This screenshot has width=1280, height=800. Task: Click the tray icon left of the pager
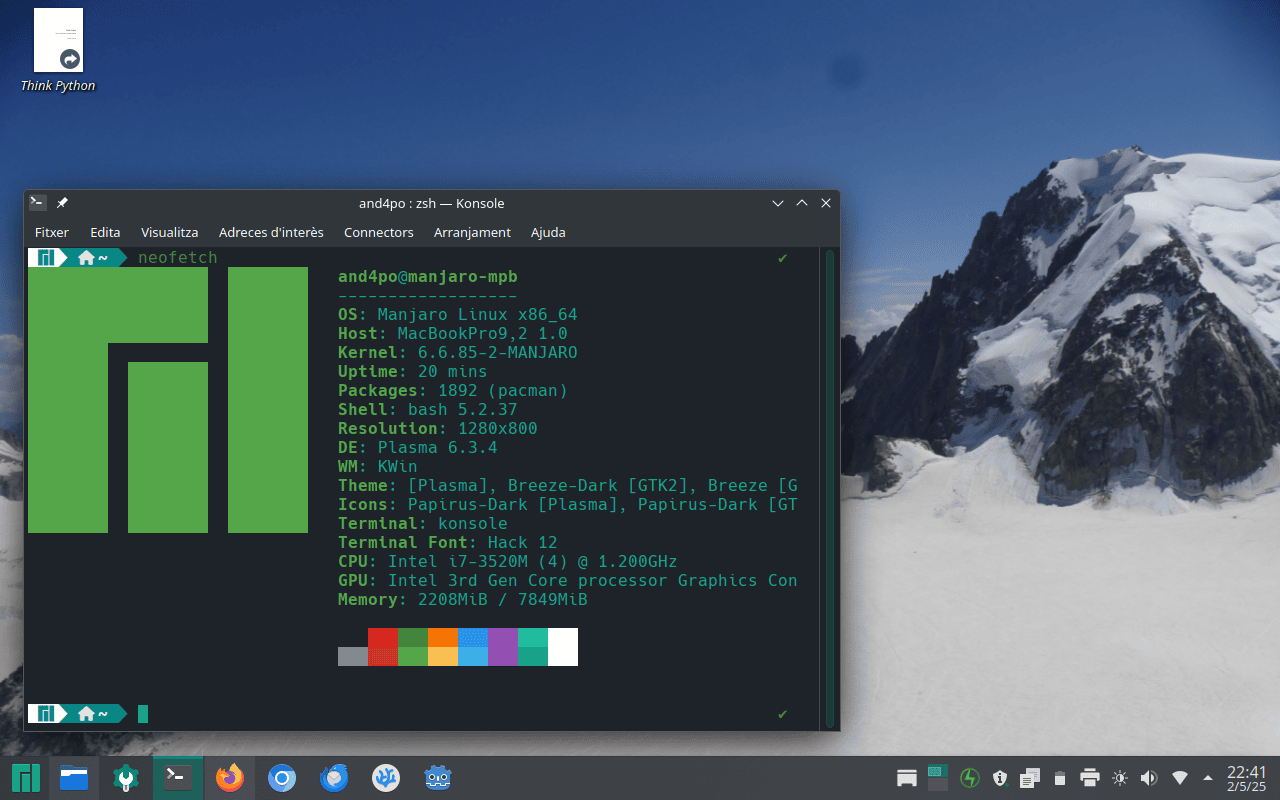907,778
